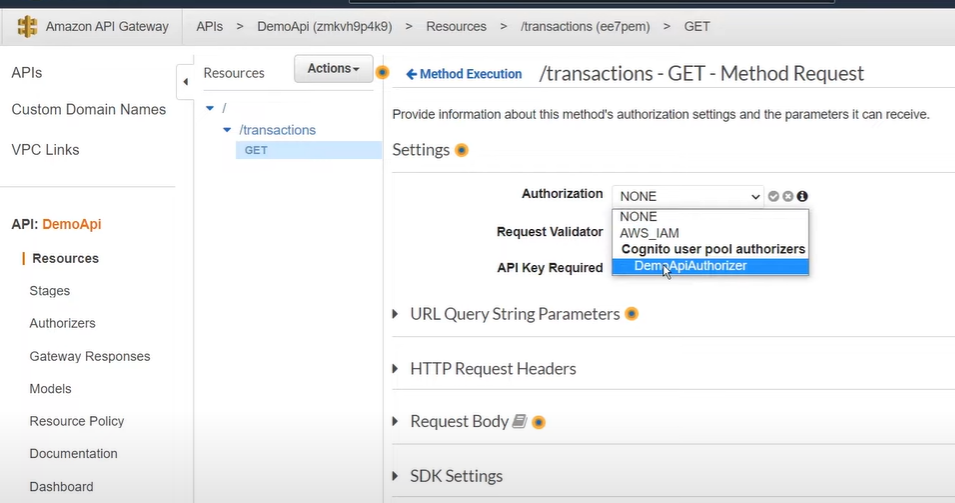The width and height of the screenshot is (955, 503).
Task: Open Resources under API DemoApi
Action: coord(65,258)
